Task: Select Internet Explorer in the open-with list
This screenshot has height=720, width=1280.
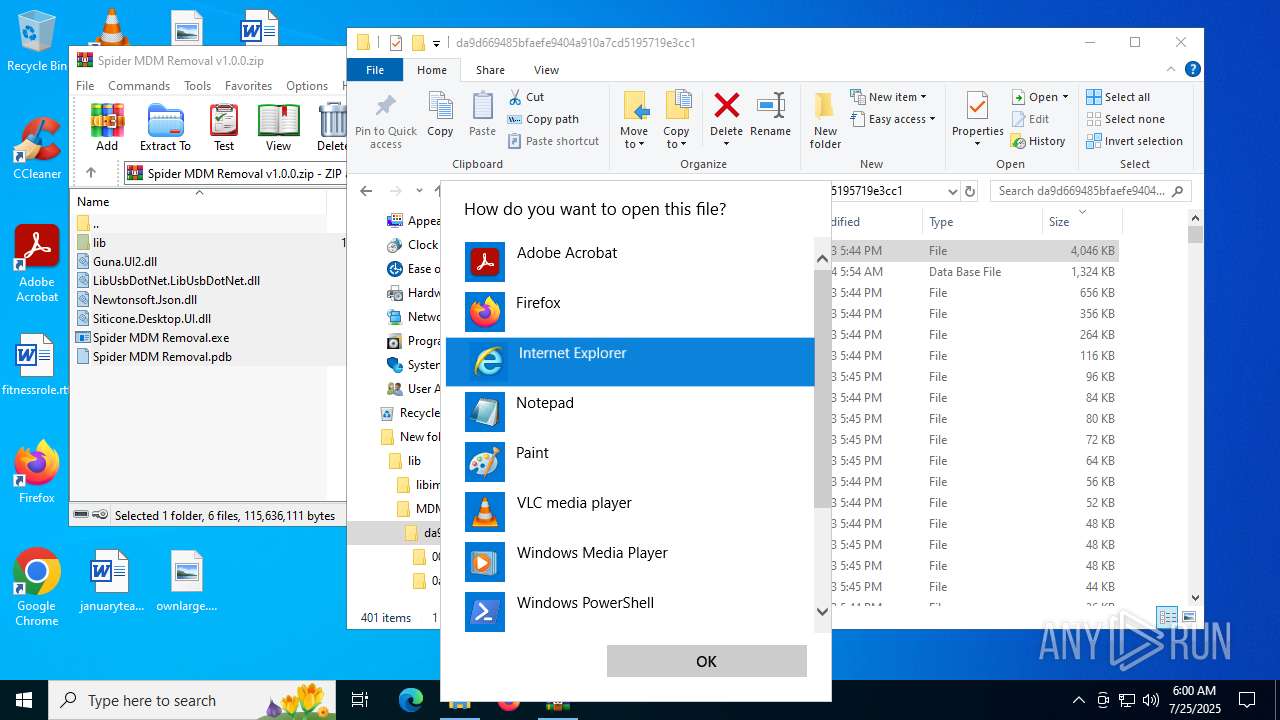Action: [630, 362]
